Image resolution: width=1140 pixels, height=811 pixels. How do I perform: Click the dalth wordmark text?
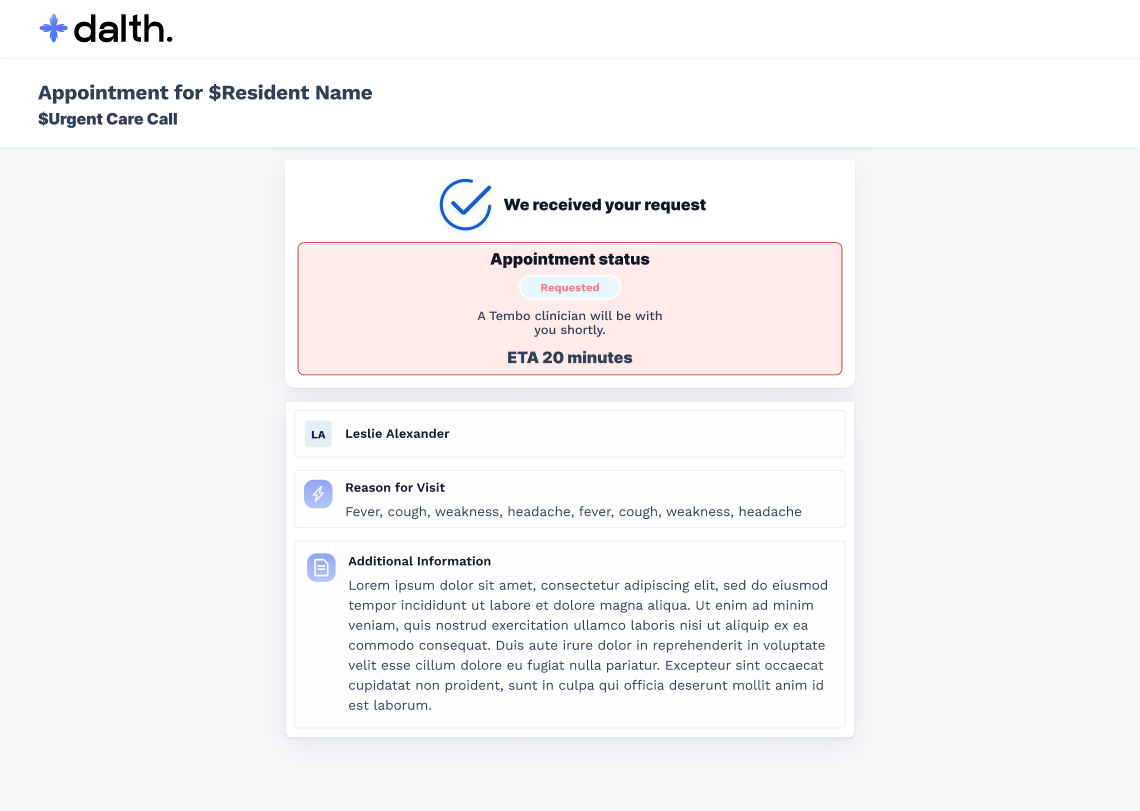123,29
